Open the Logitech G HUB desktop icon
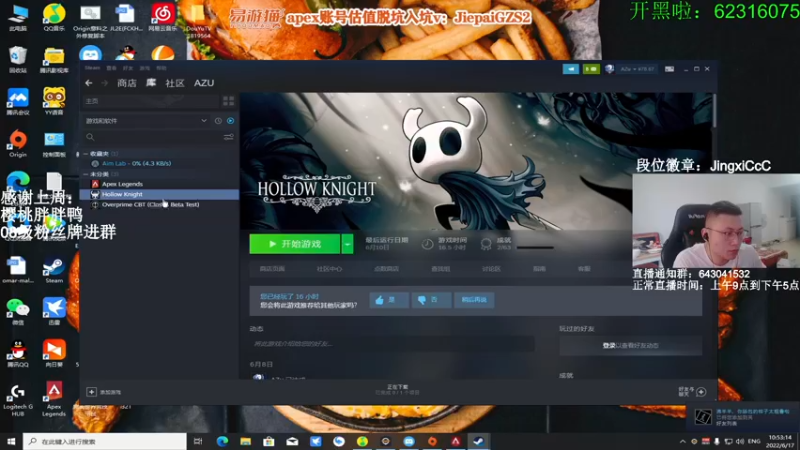The height and width of the screenshot is (450, 800). (18, 399)
